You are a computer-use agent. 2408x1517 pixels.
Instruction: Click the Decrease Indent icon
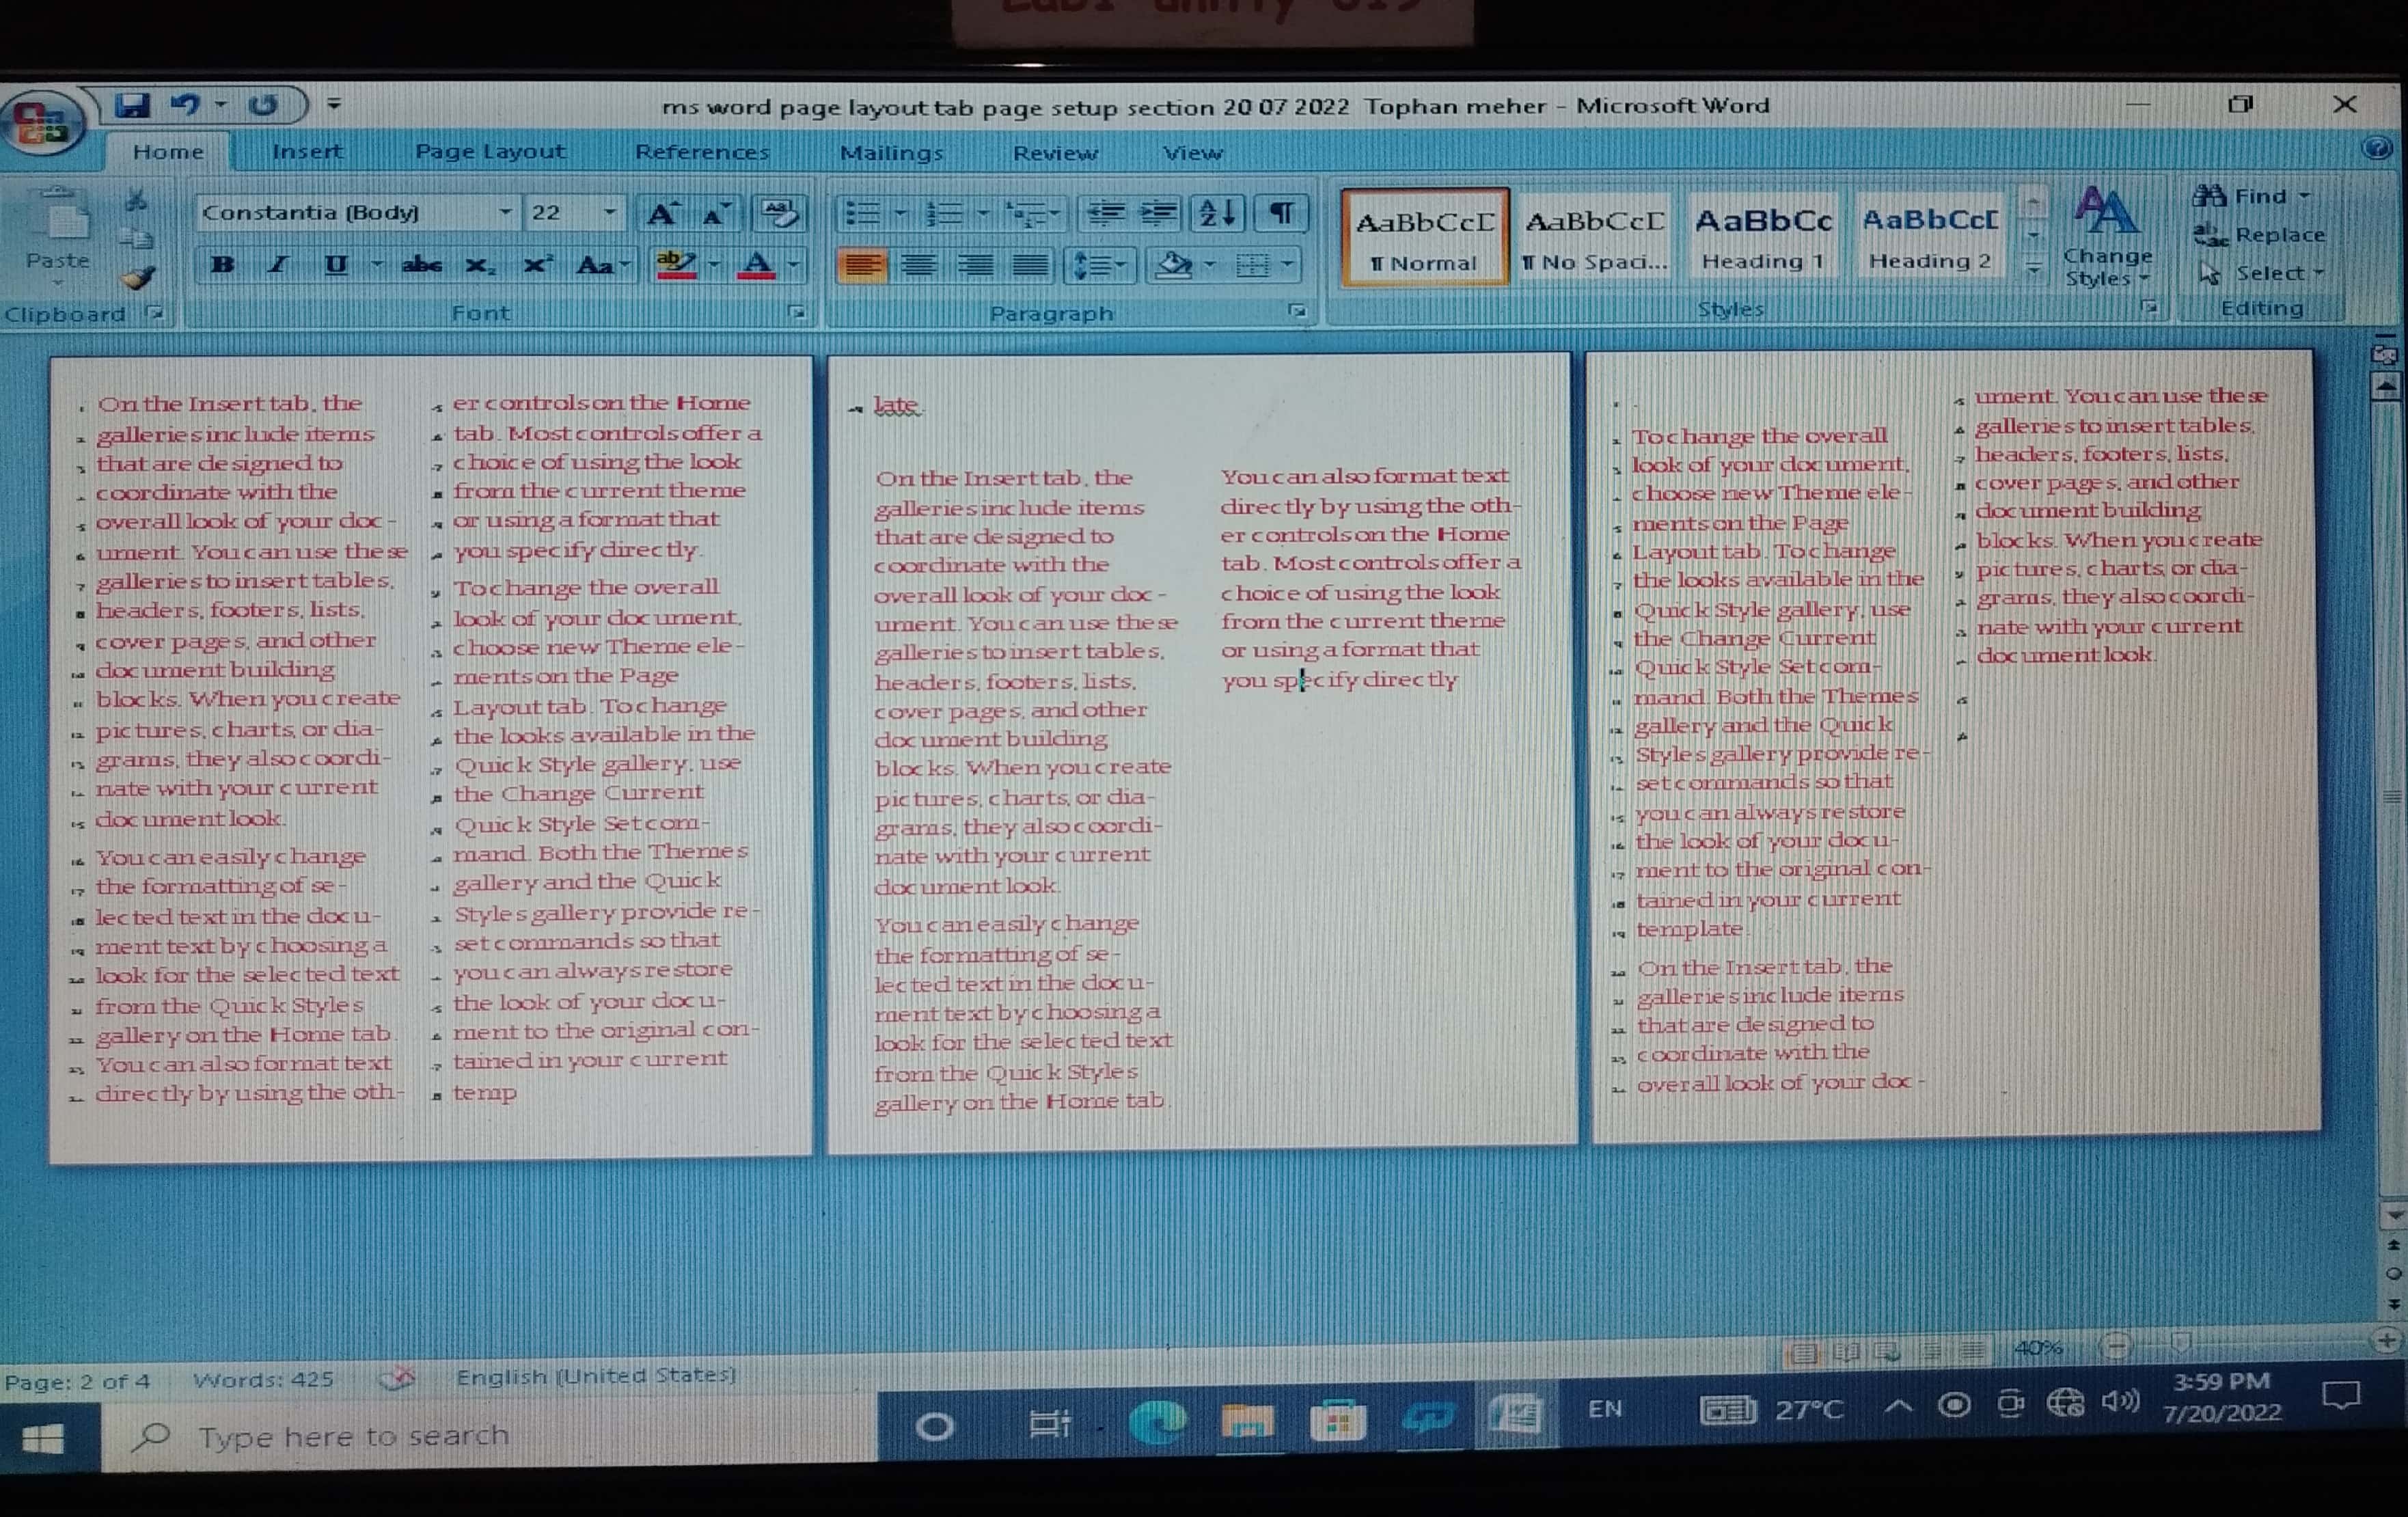(x=1105, y=213)
